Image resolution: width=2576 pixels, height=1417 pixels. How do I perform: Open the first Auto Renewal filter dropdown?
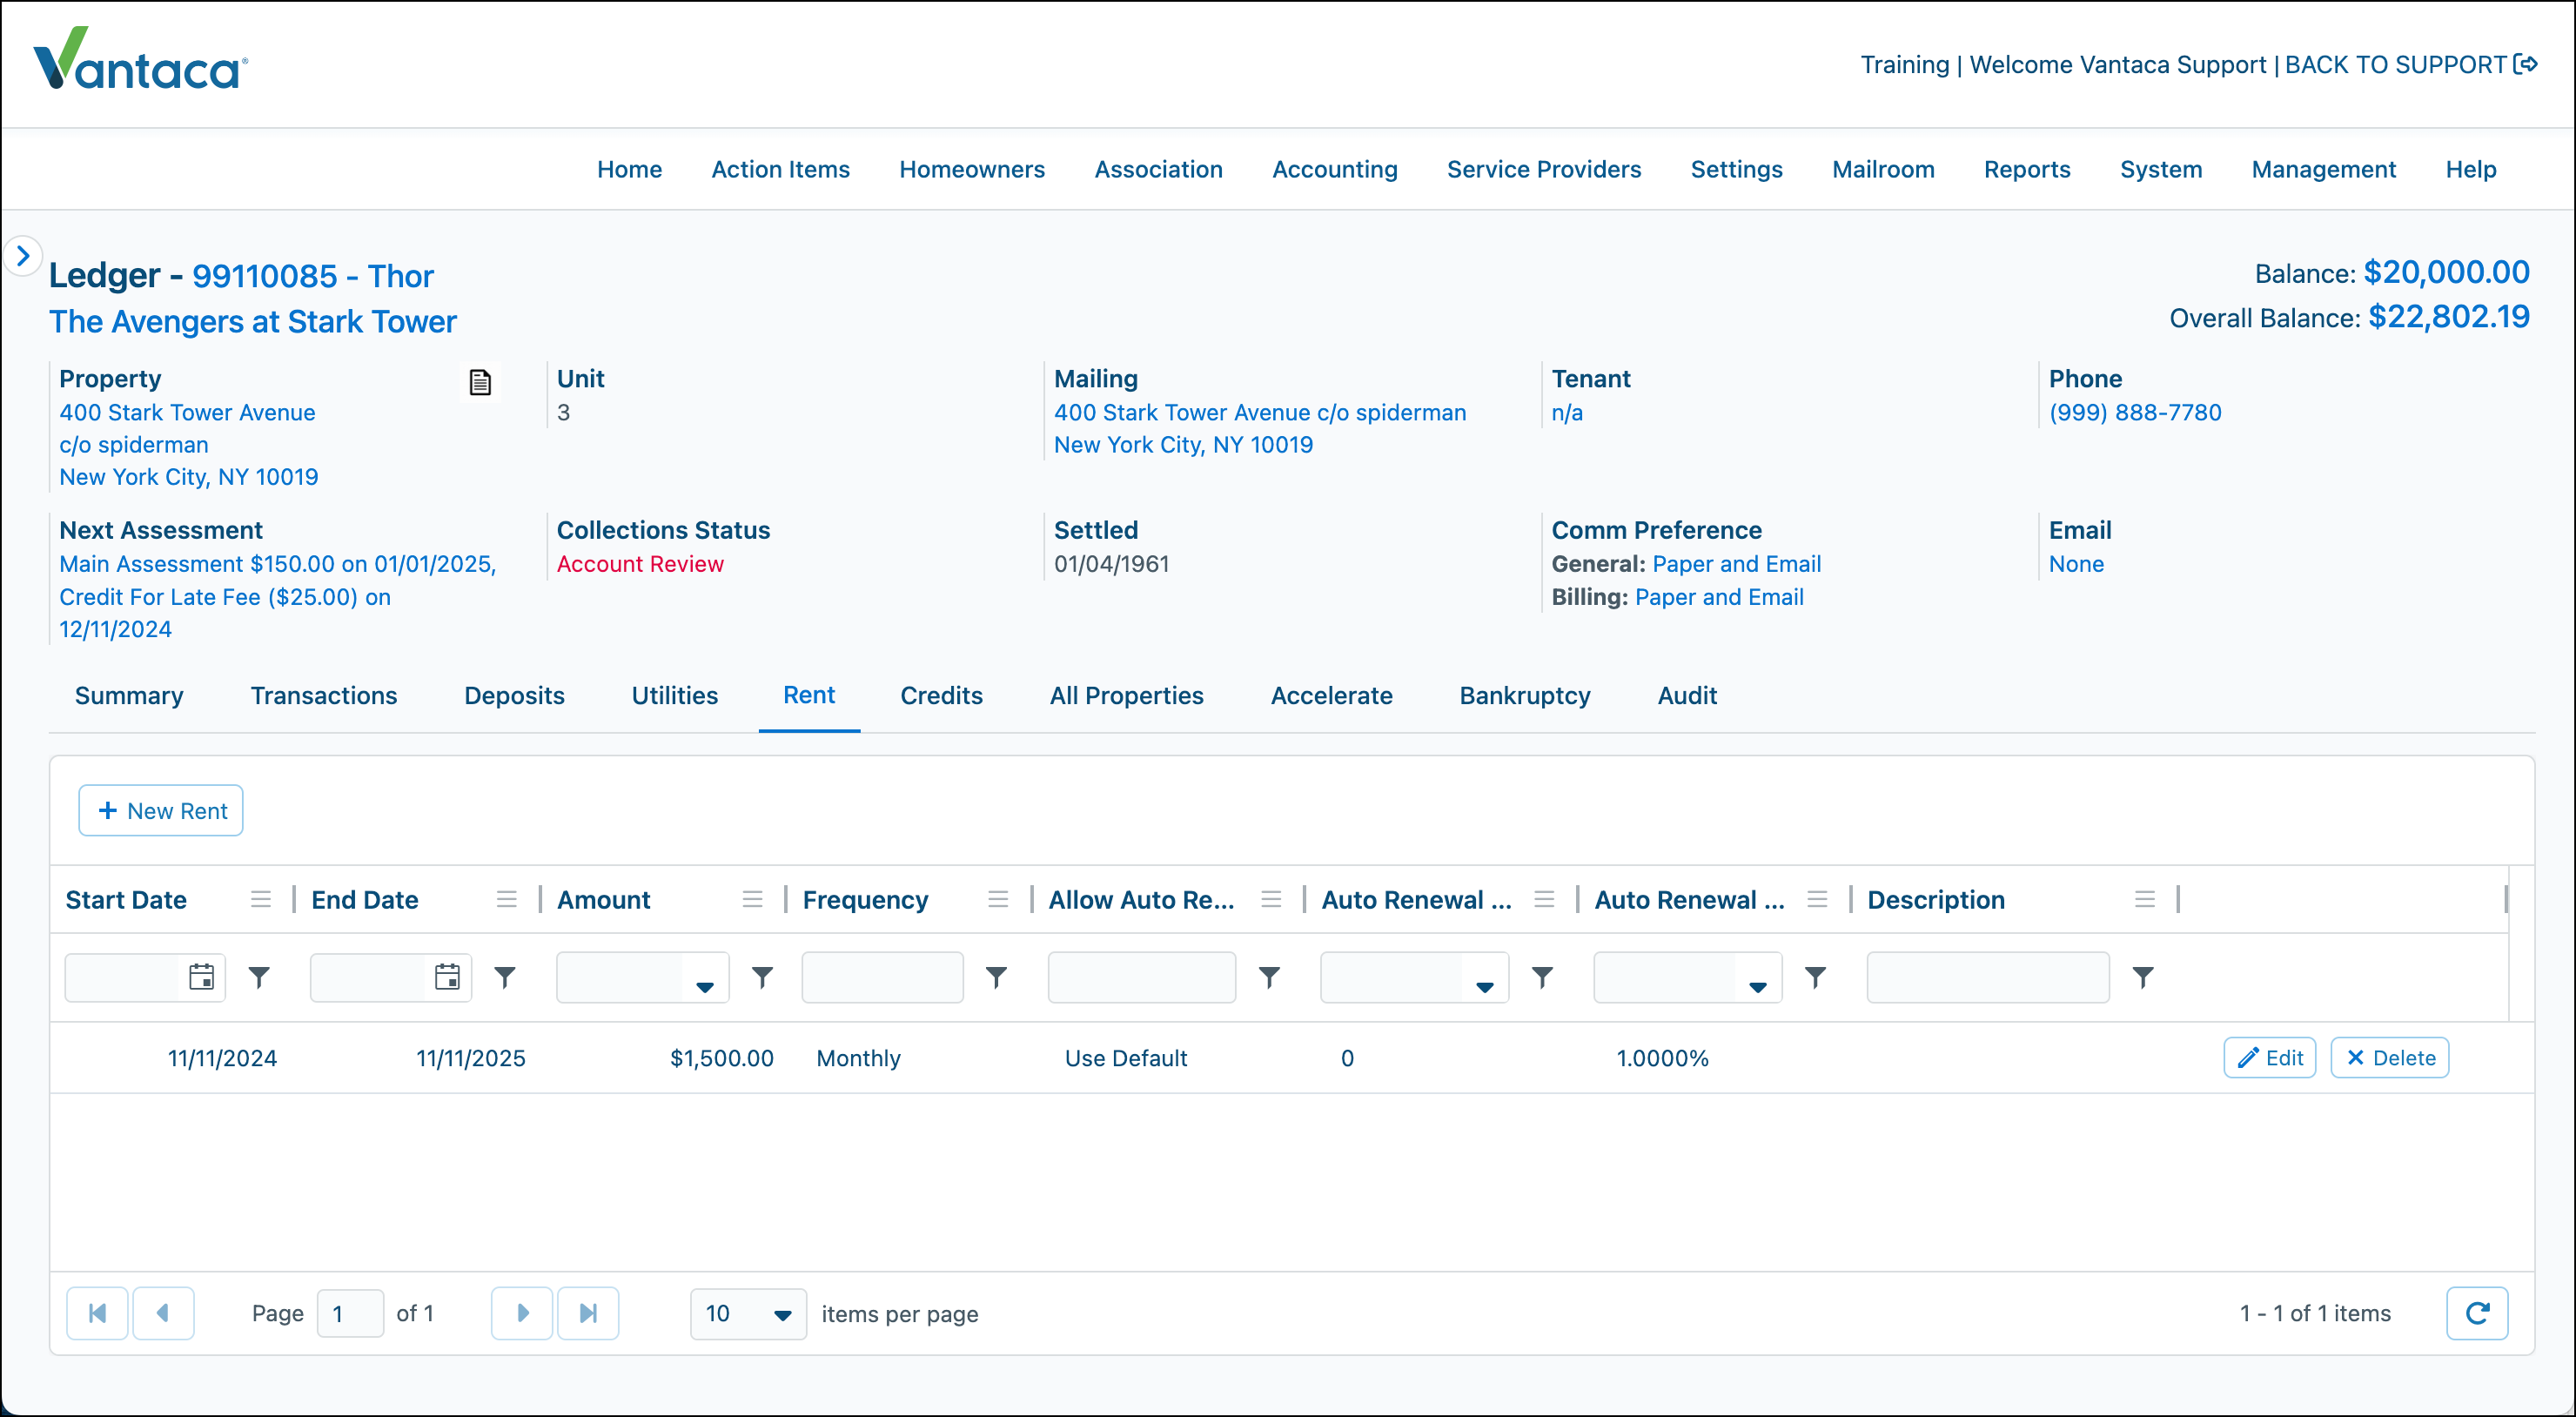[1484, 986]
